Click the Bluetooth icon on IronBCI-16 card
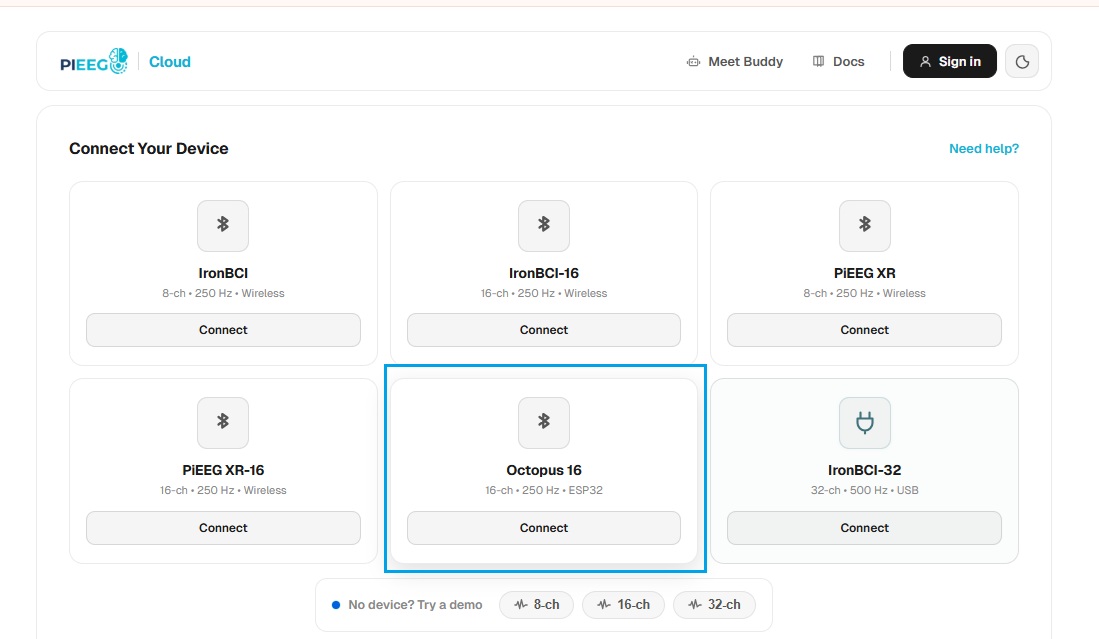 tap(544, 226)
